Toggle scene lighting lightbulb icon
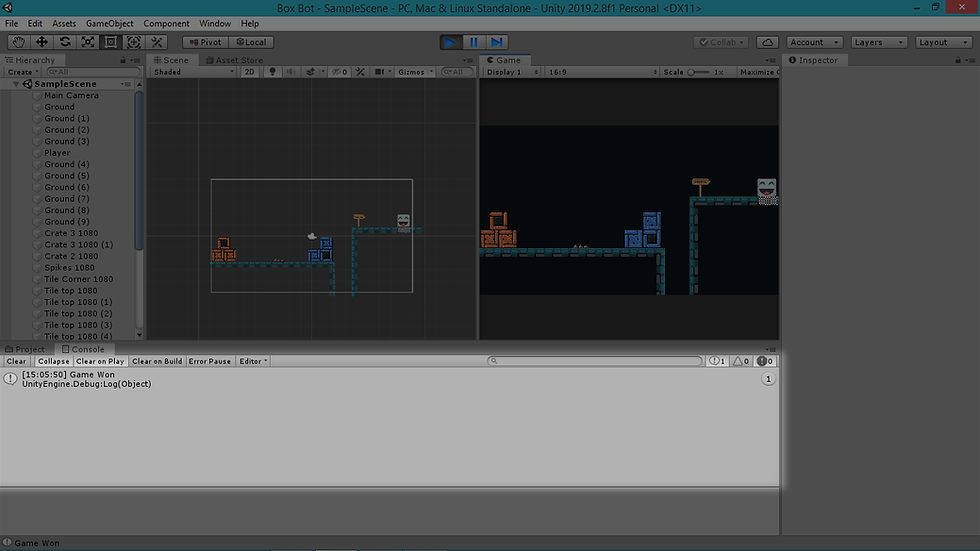Viewport: 980px width, 551px height. tap(272, 72)
